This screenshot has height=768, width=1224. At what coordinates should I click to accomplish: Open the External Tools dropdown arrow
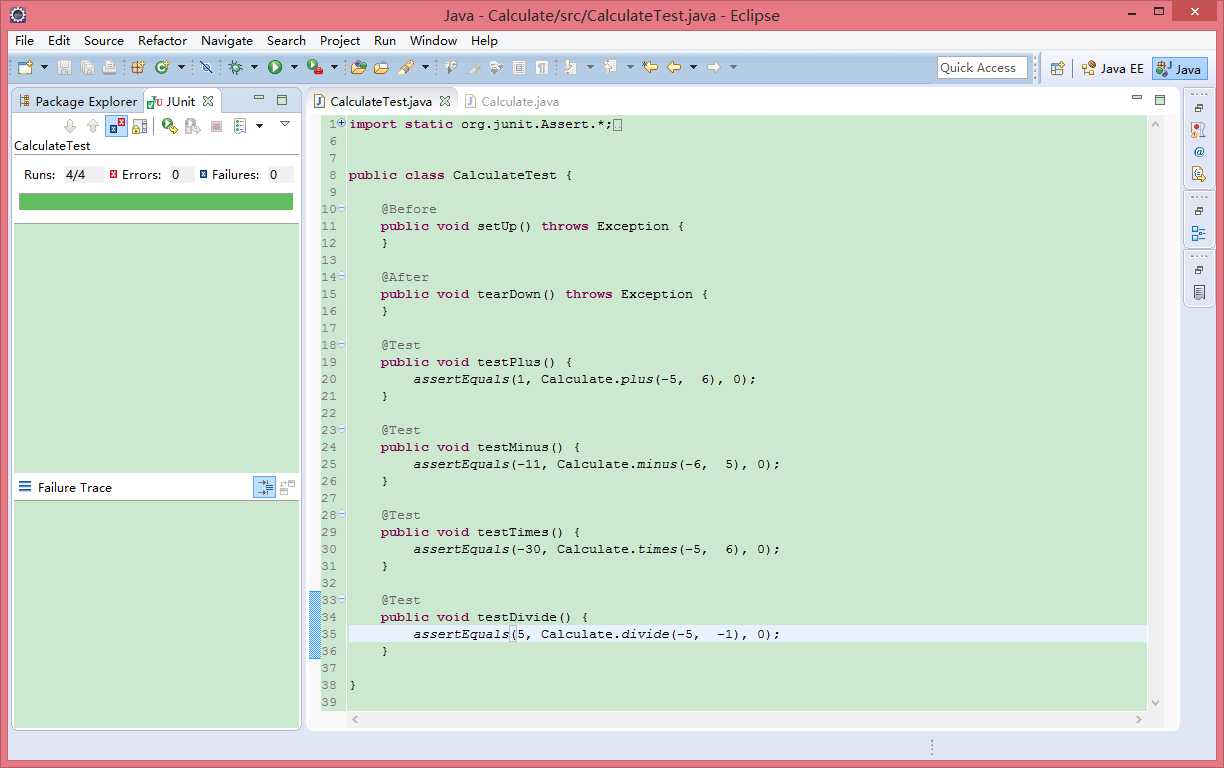pyautogui.click(x=333, y=68)
